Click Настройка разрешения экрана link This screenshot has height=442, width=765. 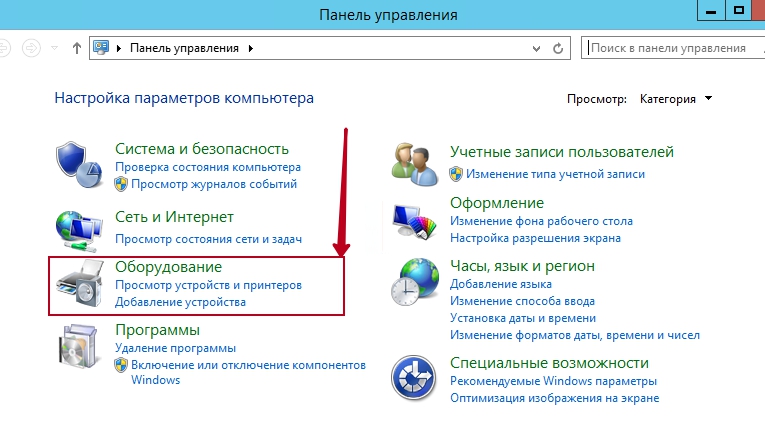(535, 238)
